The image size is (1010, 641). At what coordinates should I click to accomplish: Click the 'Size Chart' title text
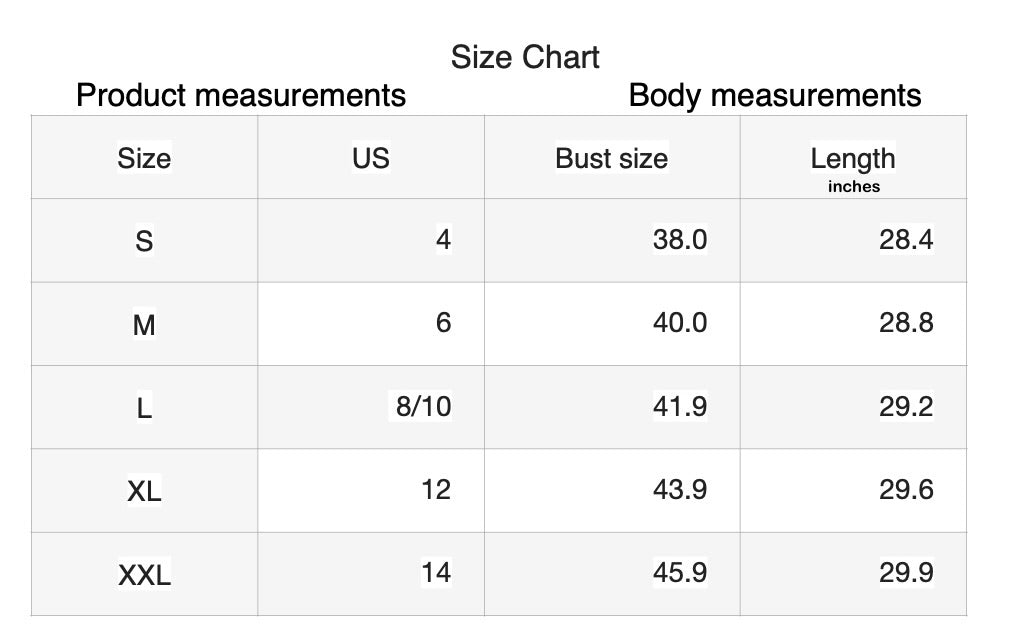point(525,57)
